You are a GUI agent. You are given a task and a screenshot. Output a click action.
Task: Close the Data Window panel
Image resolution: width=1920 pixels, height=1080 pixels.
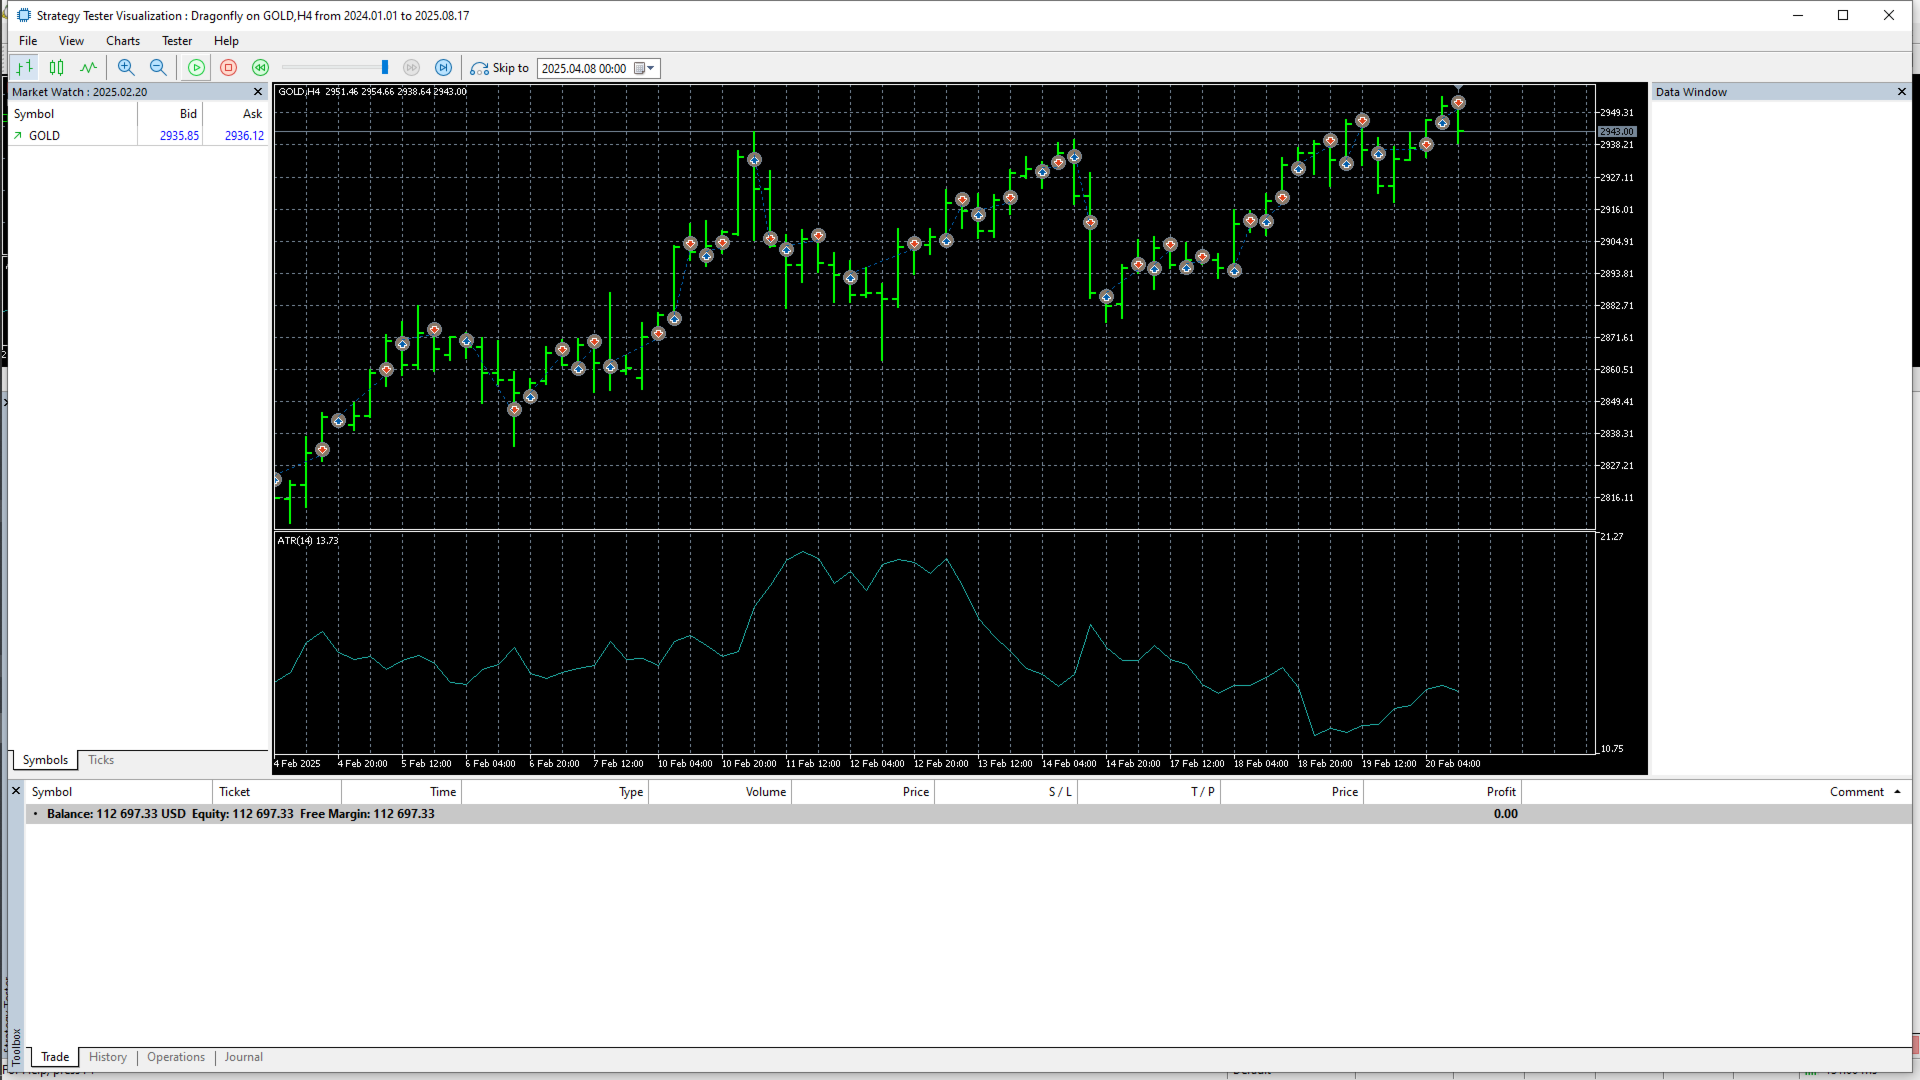point(1902,92)
